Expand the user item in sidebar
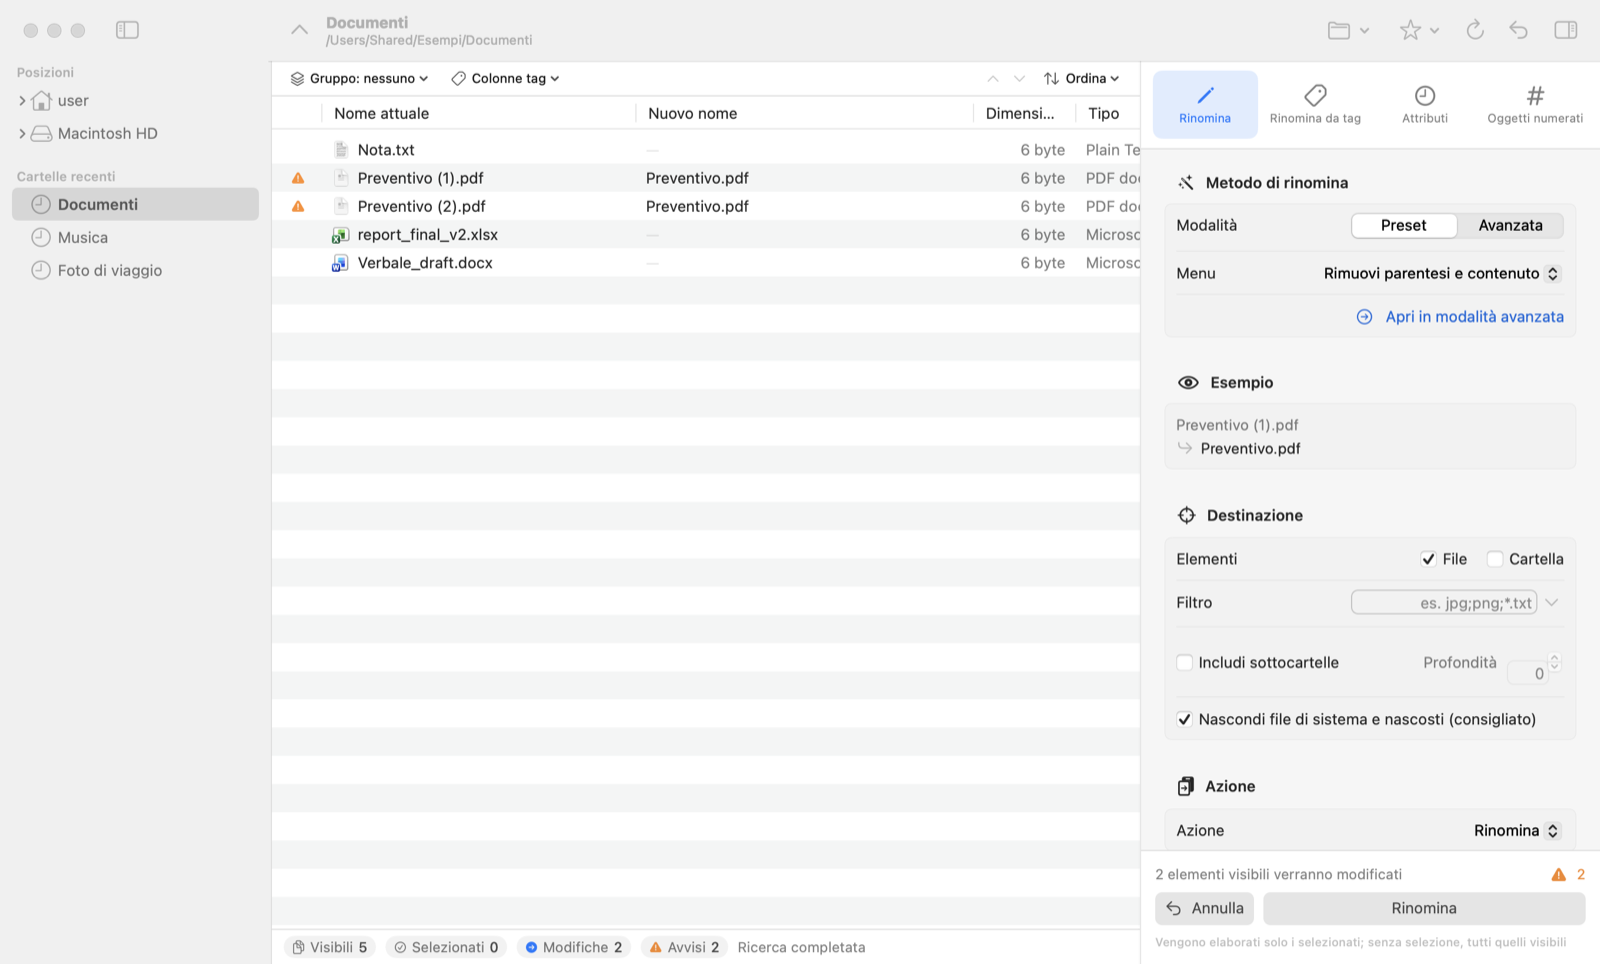This screenshot has height=964, width=1600. tap(22, 101)
